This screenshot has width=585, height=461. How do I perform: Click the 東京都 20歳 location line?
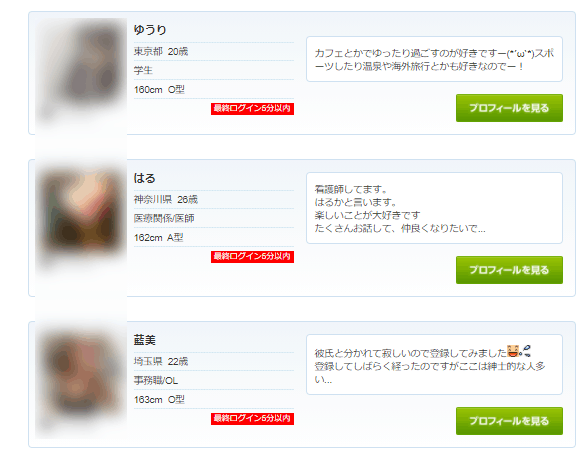click(x=161, y=51)
